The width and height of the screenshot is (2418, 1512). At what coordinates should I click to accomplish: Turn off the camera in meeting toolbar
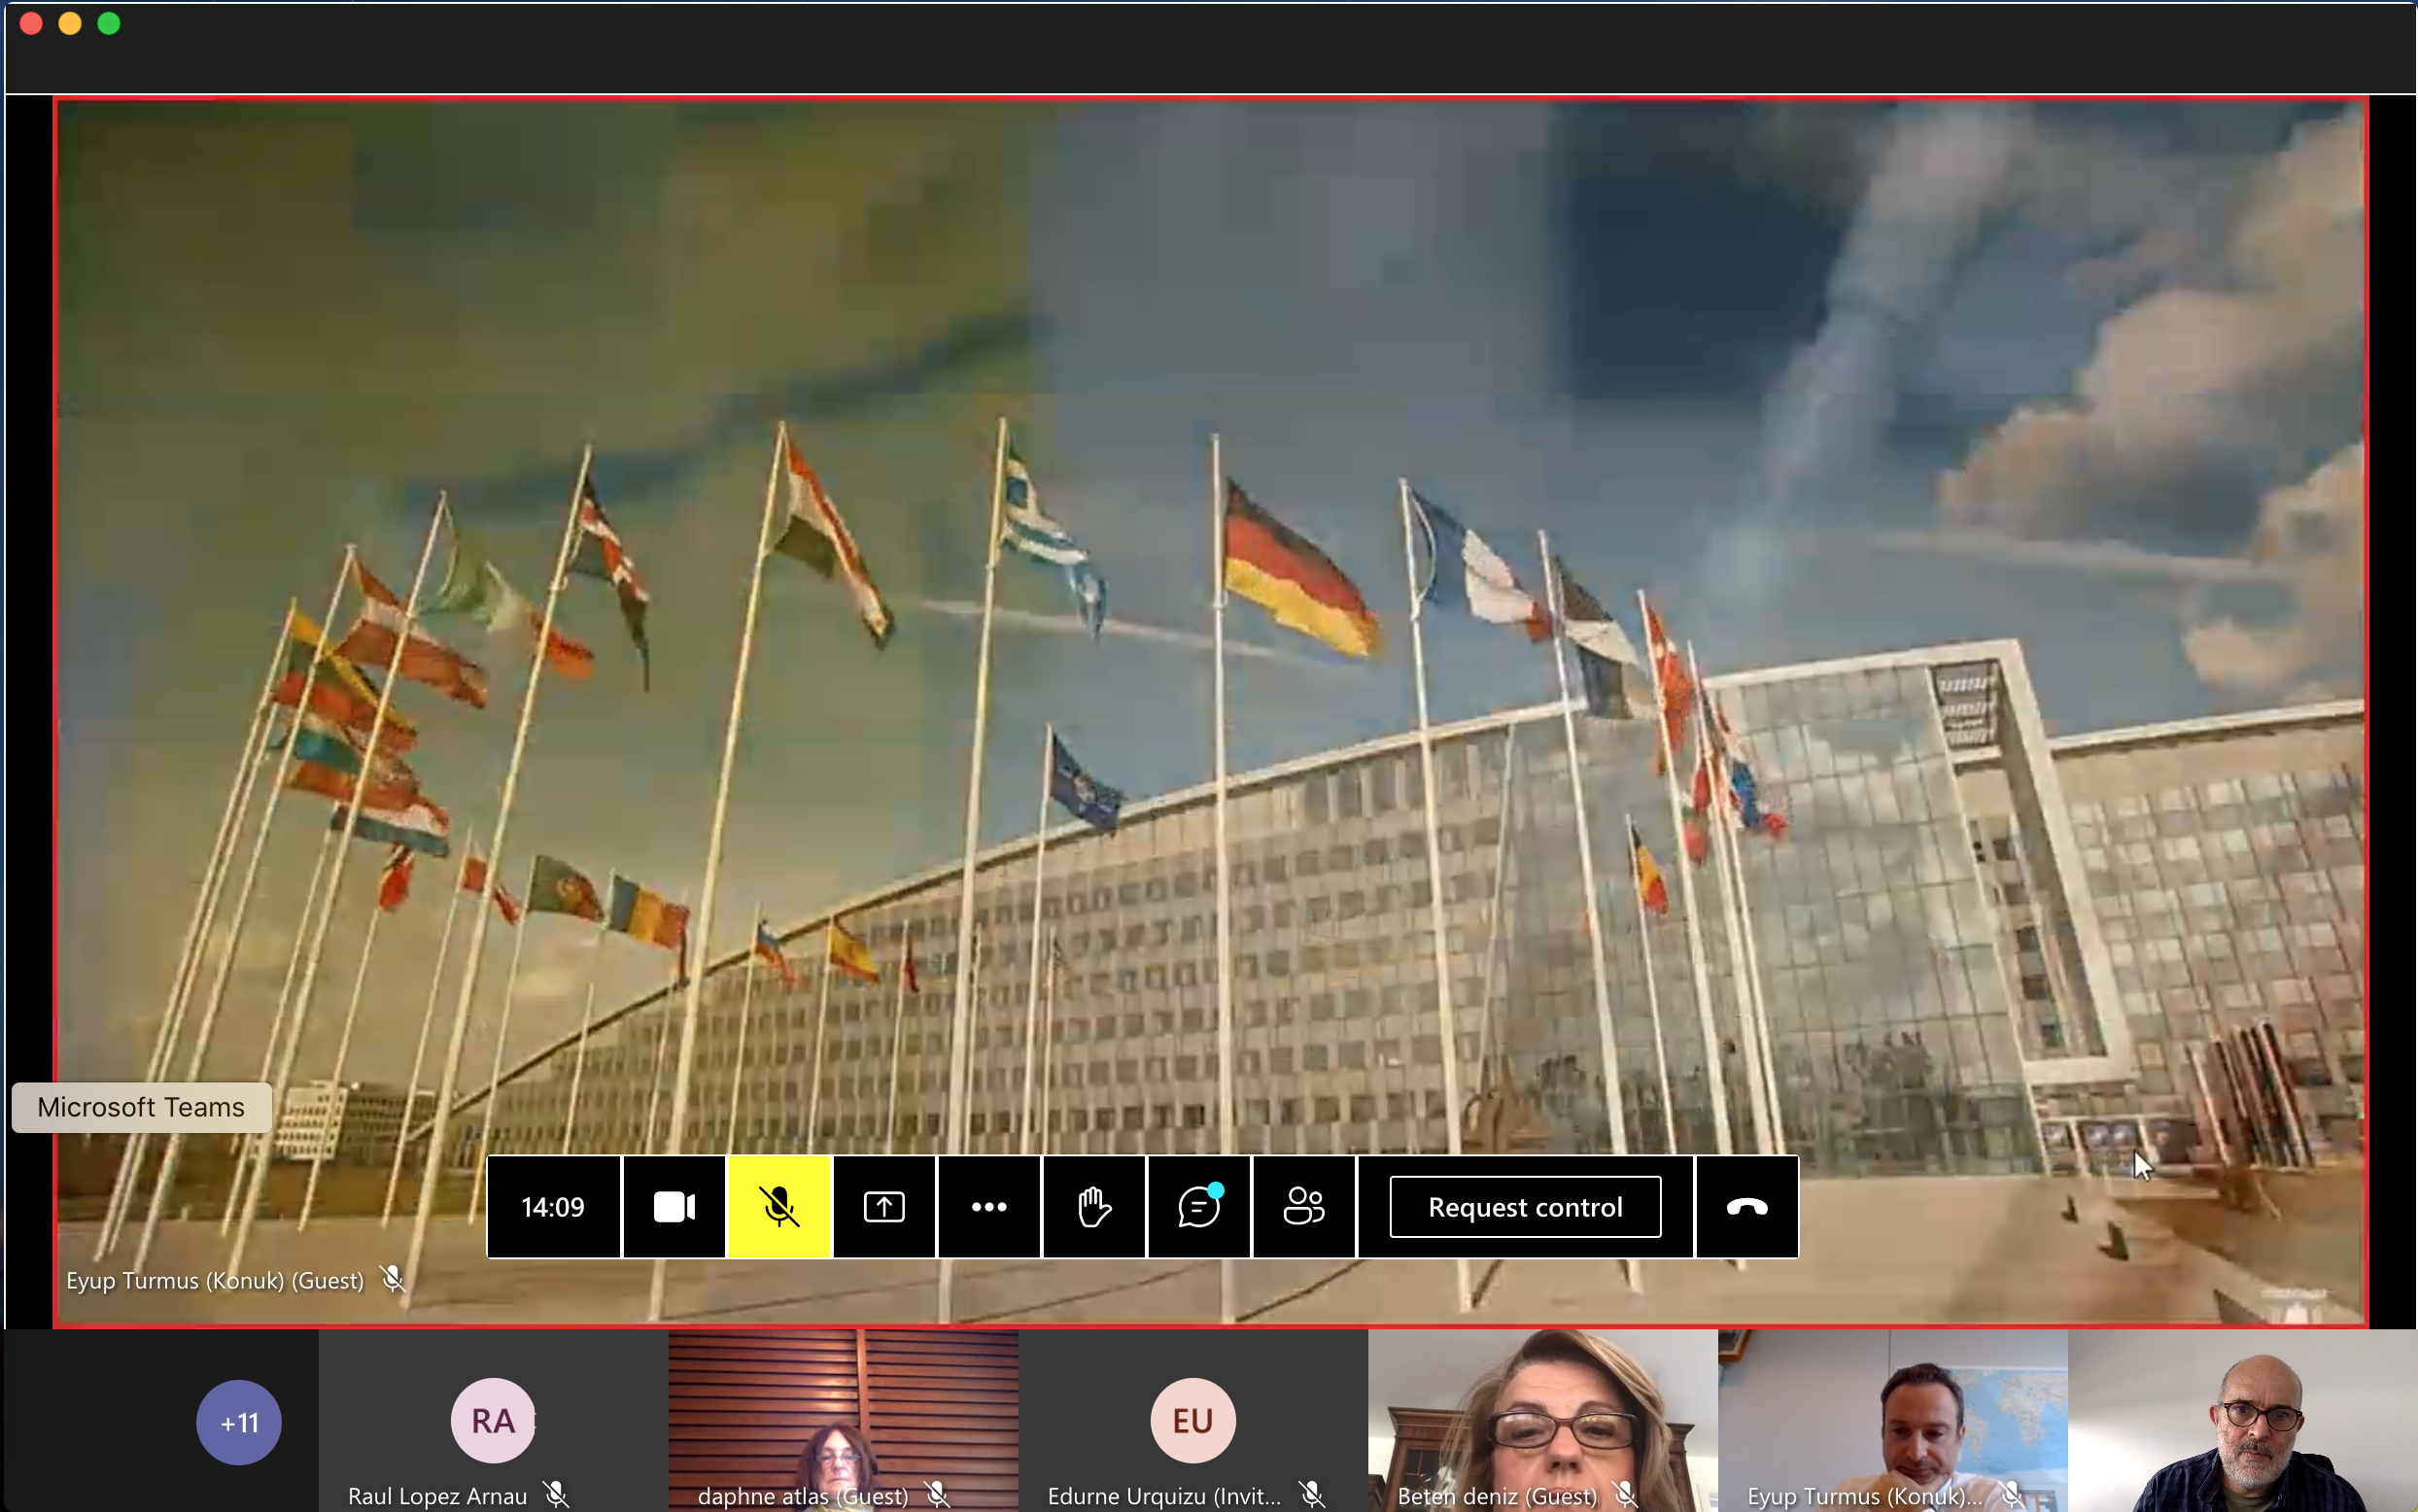674,1207
